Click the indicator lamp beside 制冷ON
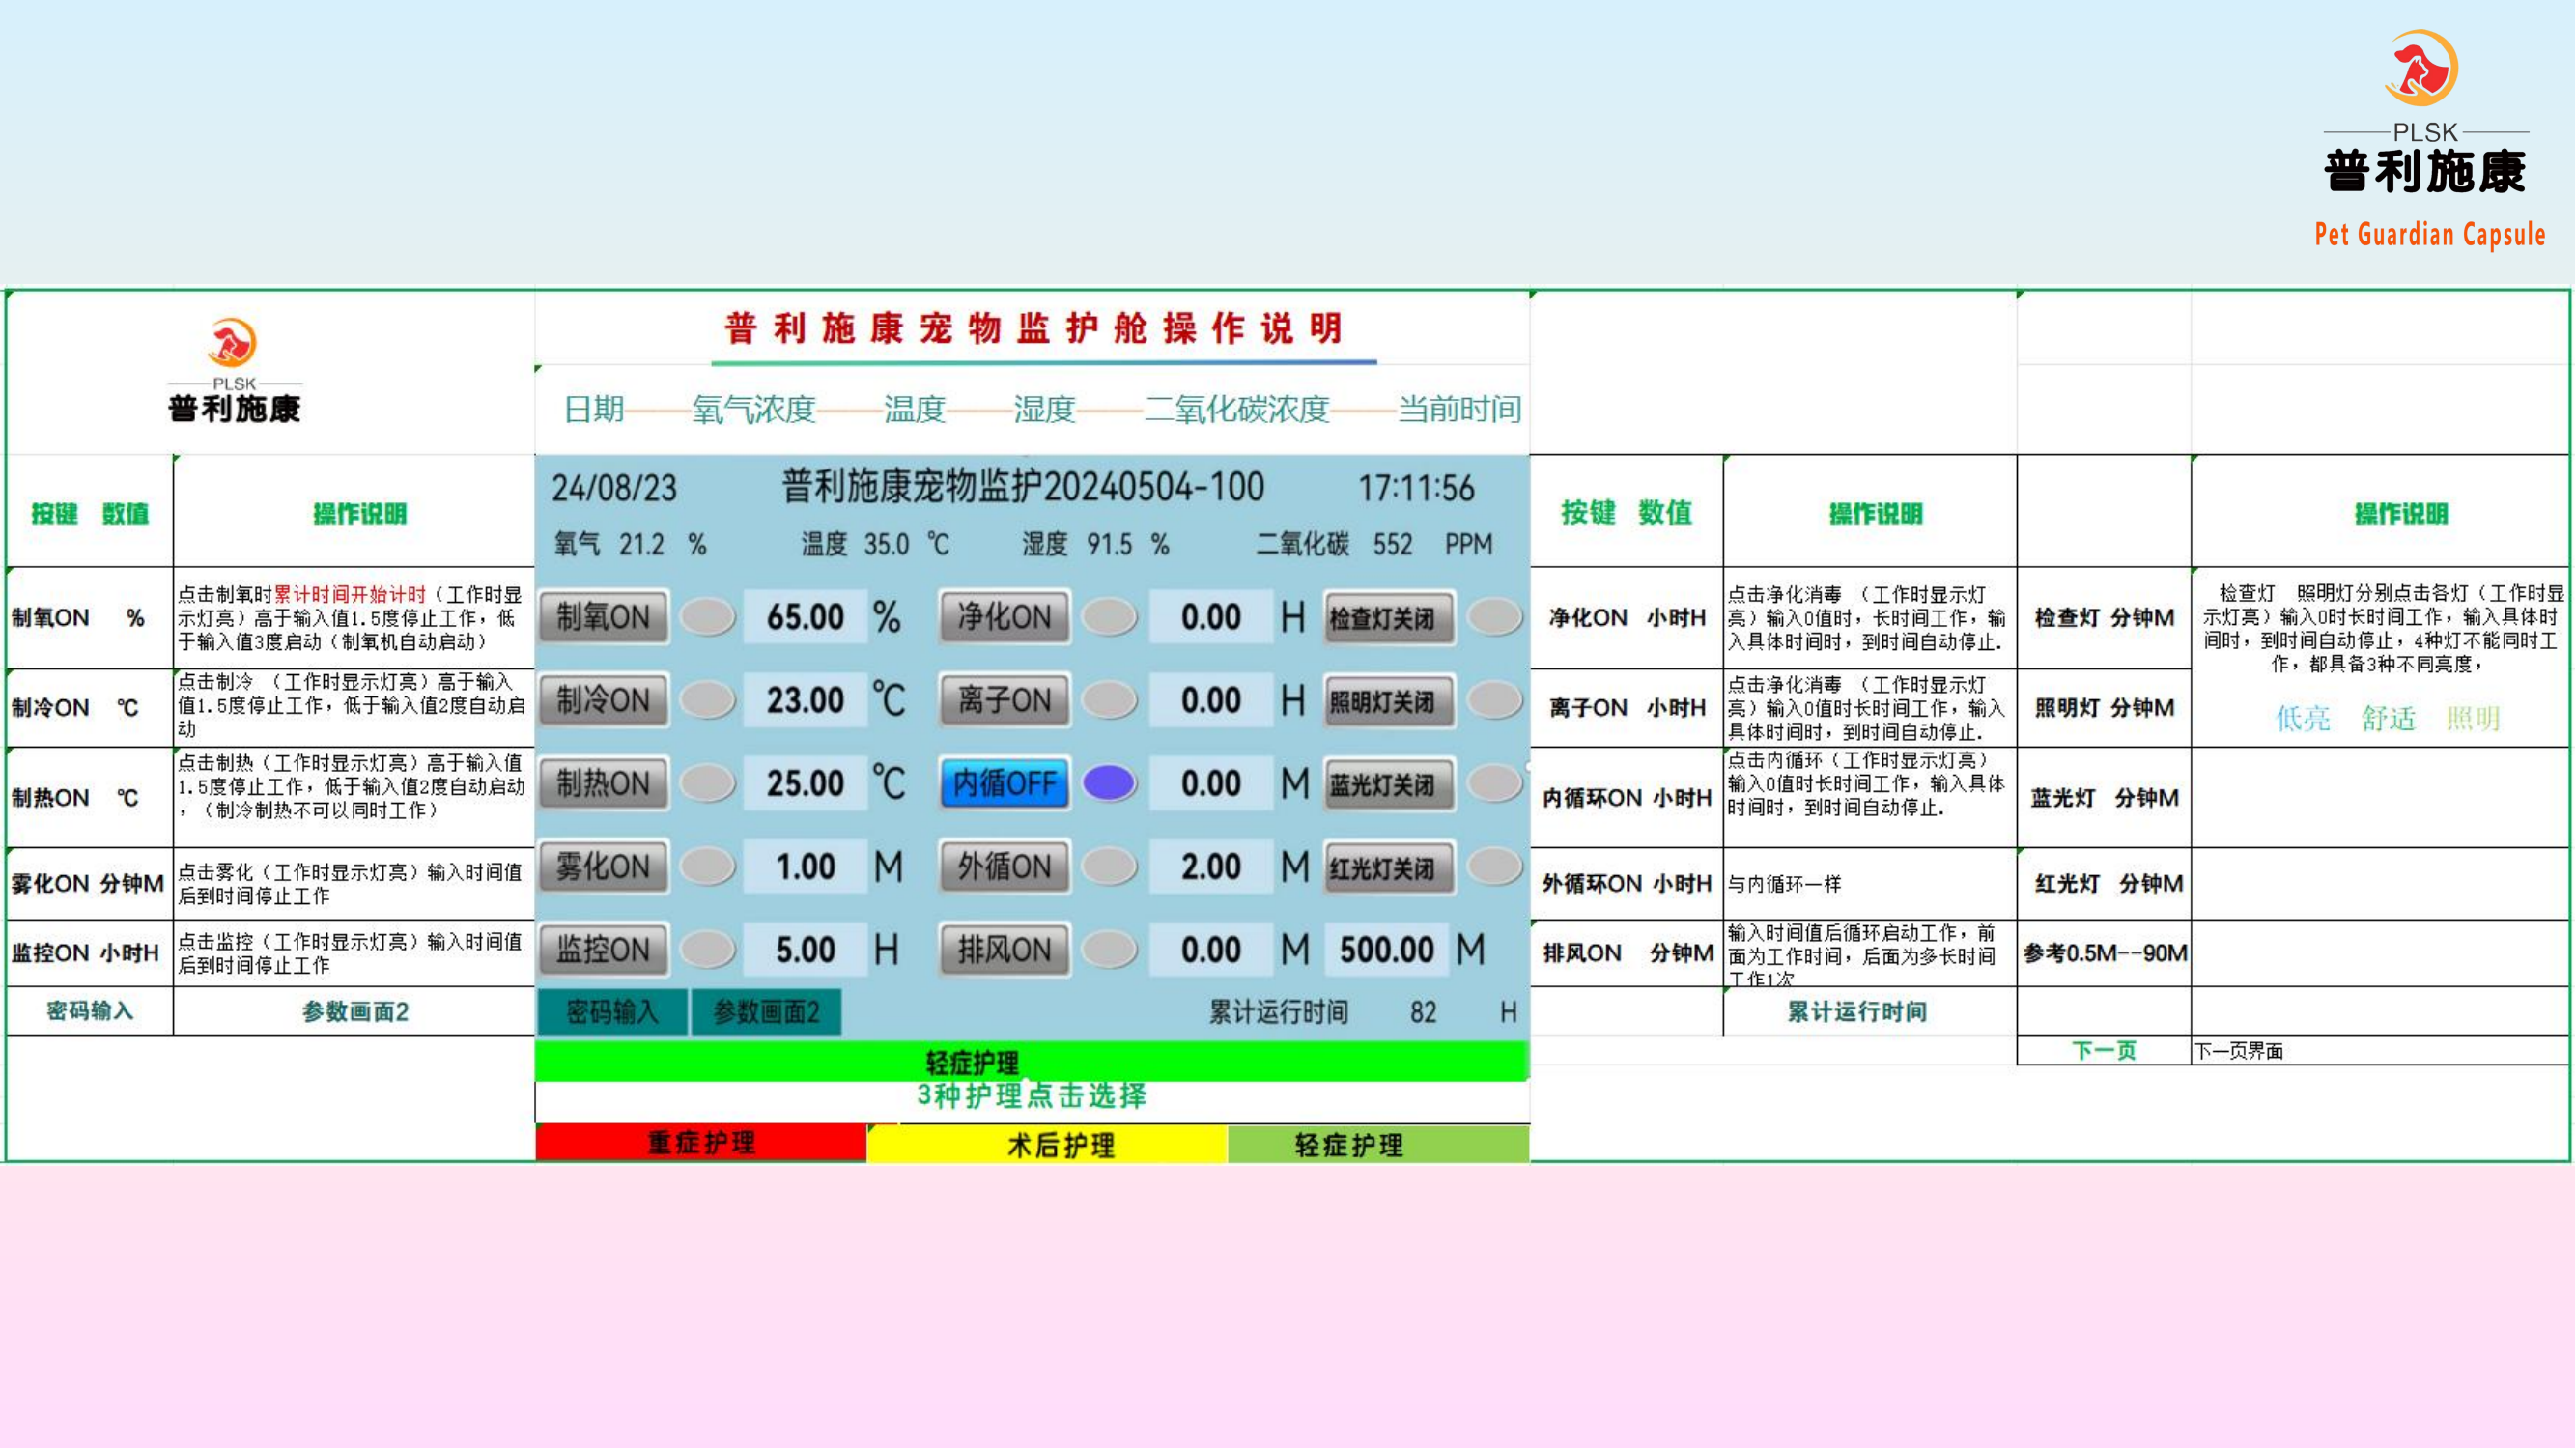The height and width of the screenshot is (1449, 2576). tap(708, 700)
